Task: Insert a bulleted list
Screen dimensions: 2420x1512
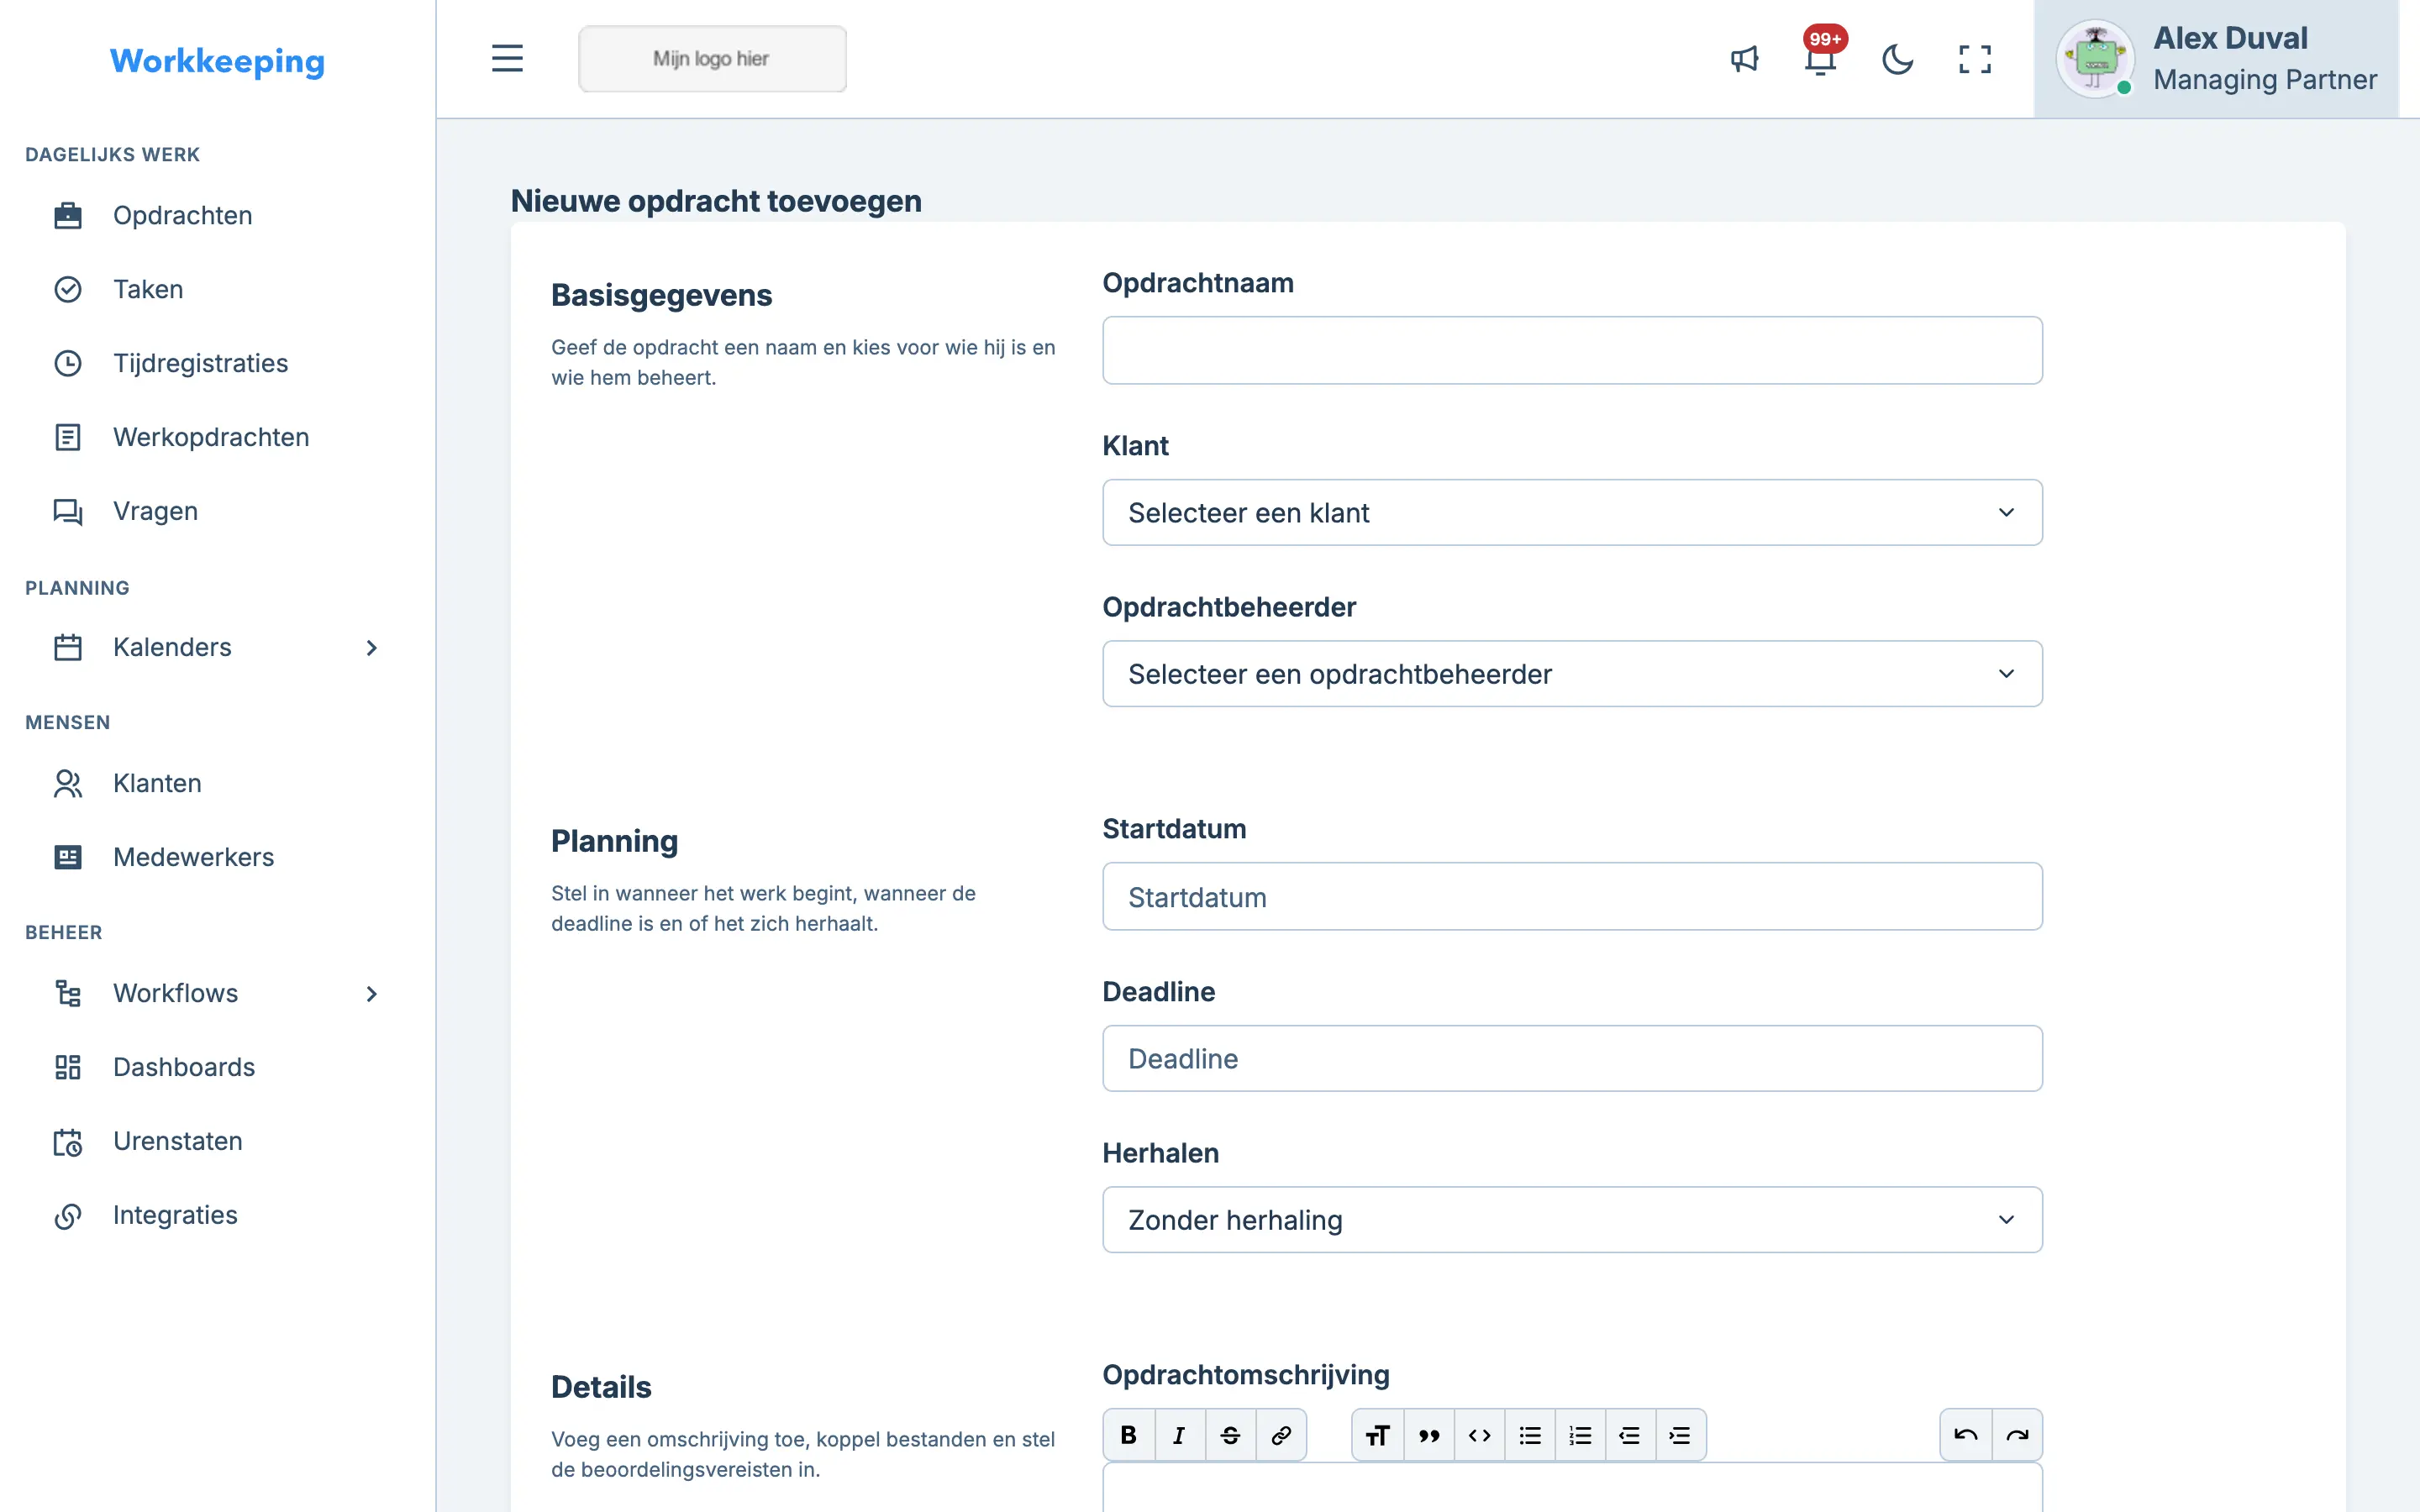Action: coord(1530,1435)
